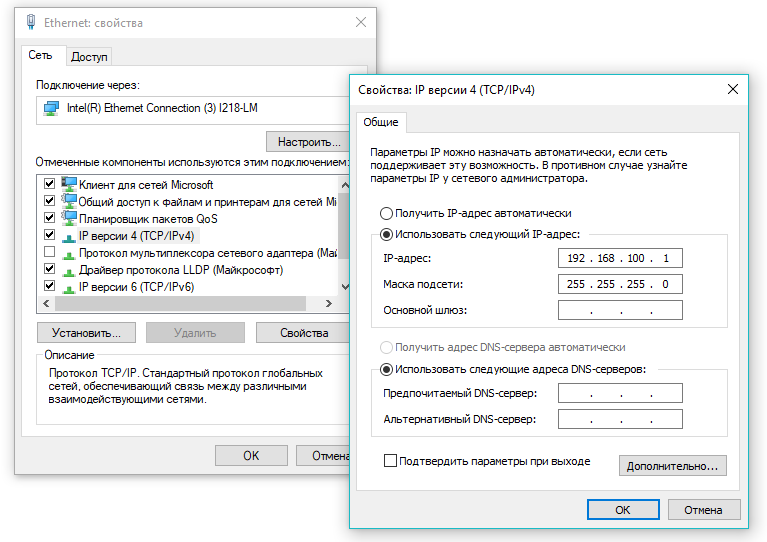
Task: Enable the multiplexor protocol checkbox
Action: click(x=49, y=253)
